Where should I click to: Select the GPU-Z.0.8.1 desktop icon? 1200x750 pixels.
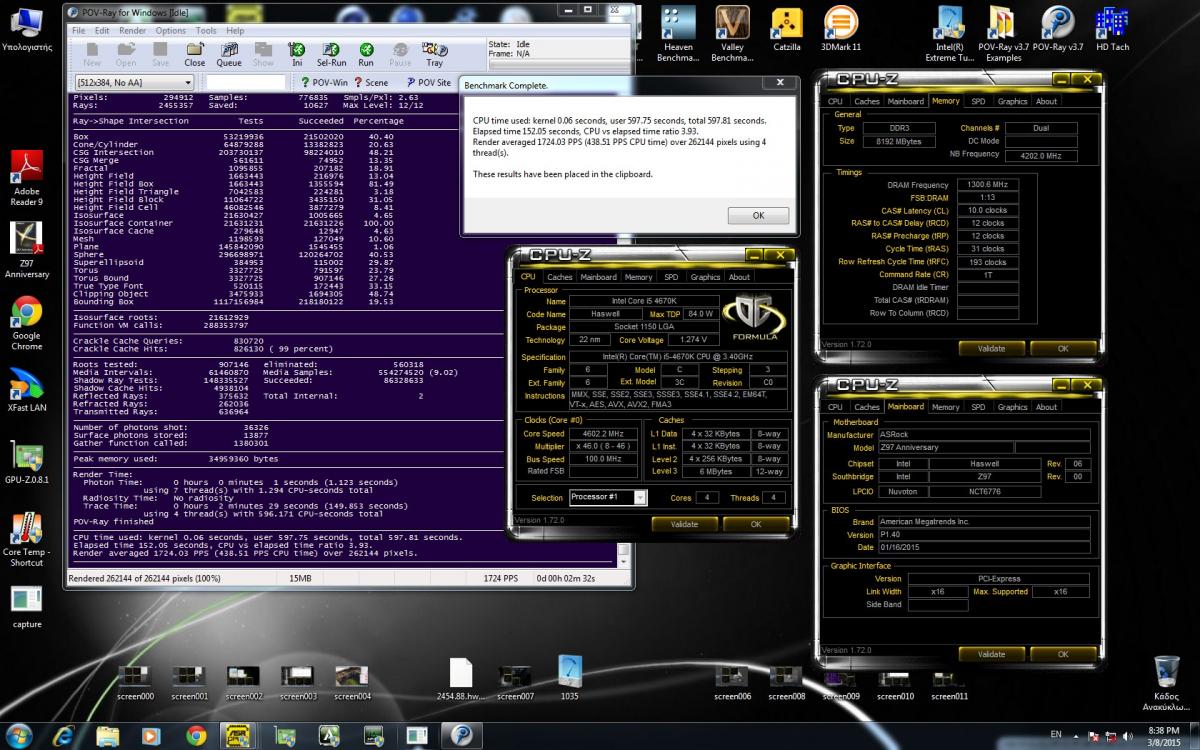[27, 462]
